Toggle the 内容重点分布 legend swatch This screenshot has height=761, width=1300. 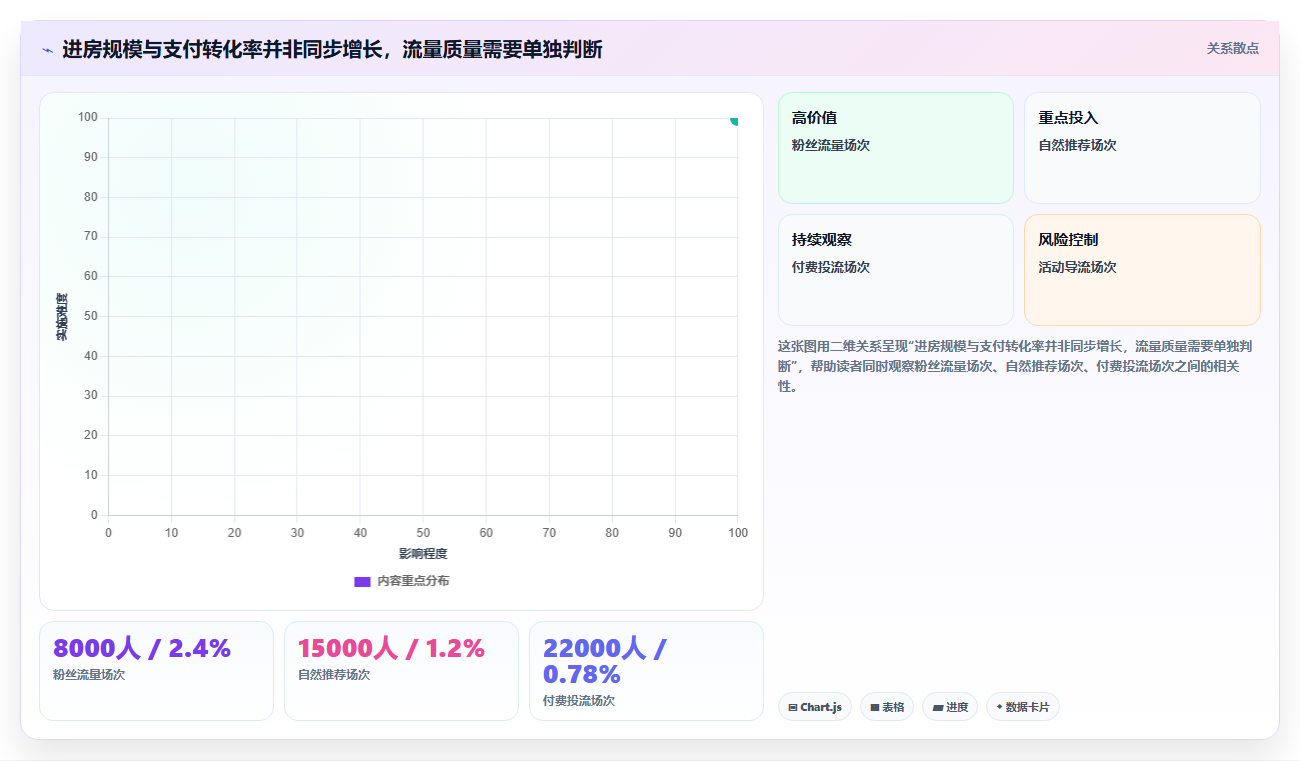tap(362, 581)
